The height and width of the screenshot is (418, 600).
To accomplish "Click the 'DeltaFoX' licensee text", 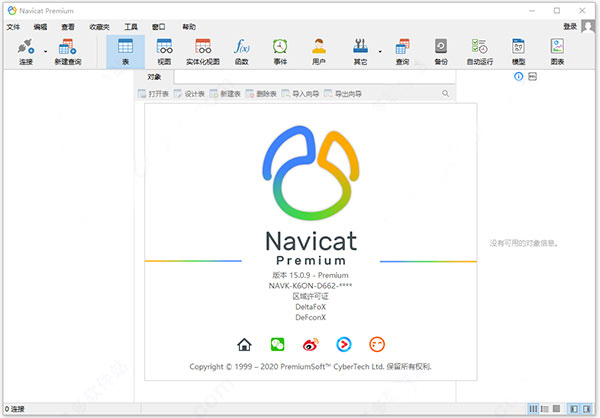I will (x=310, y=307).
